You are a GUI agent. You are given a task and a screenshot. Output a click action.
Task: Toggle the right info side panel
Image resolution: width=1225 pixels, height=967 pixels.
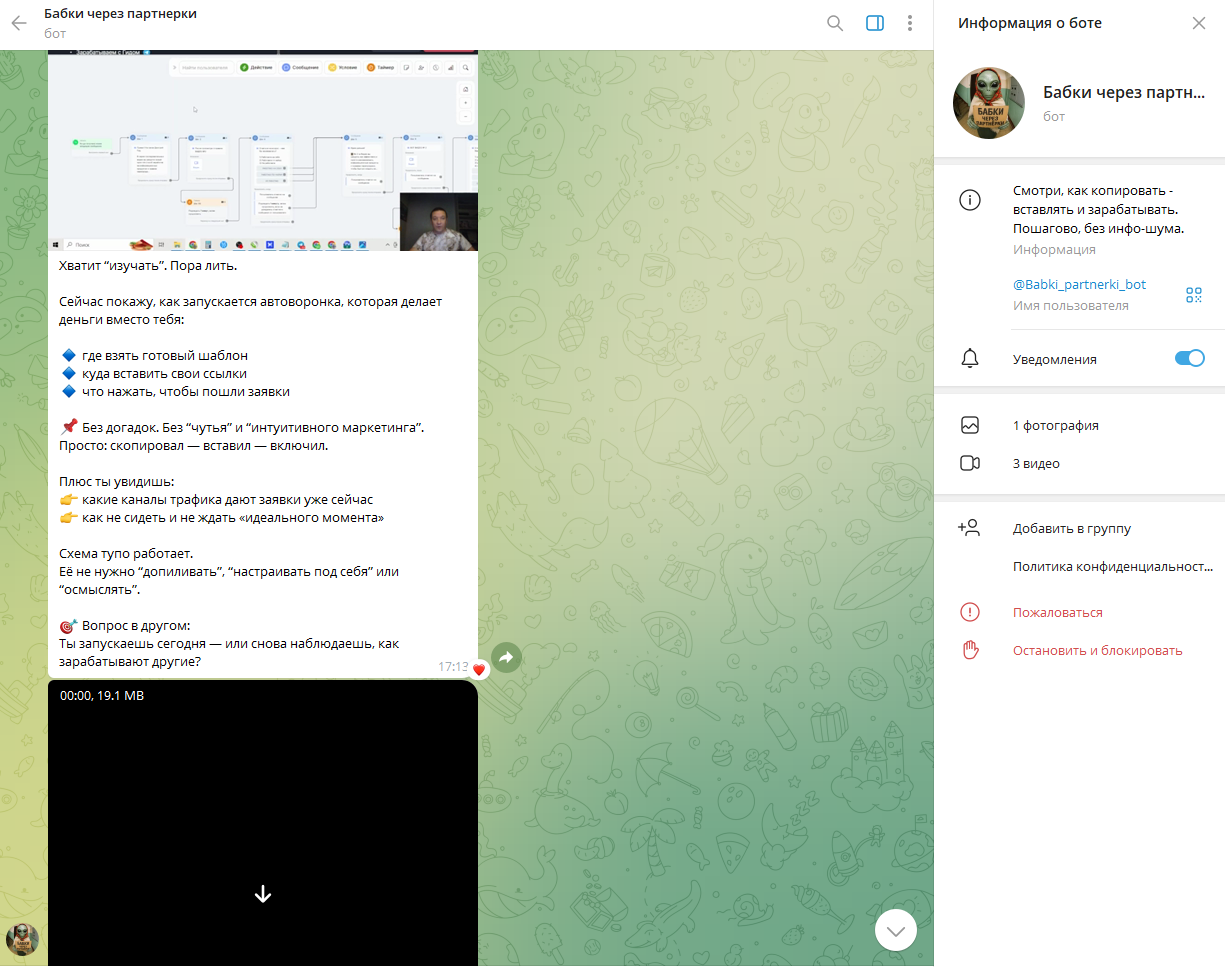tap(874, 23)
